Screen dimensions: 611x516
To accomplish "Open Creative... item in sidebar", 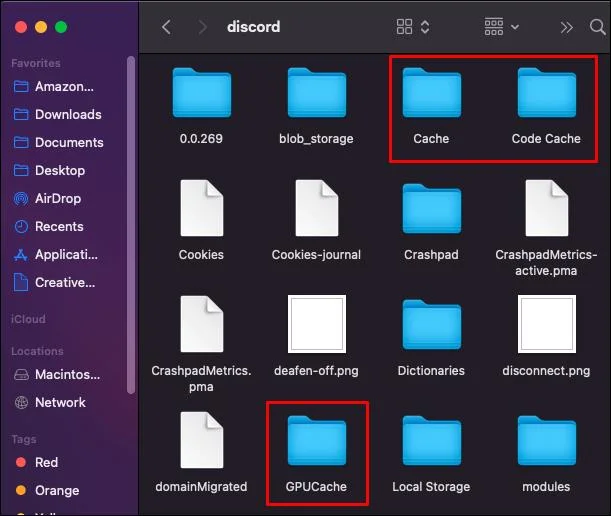I will click(54, 283).
